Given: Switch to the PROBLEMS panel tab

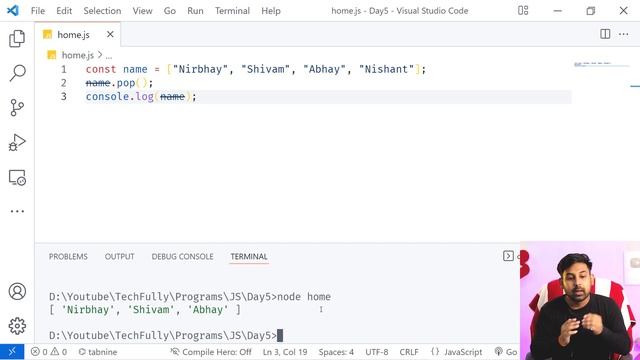Looking at the screenshot, I should tap(68, 256).
